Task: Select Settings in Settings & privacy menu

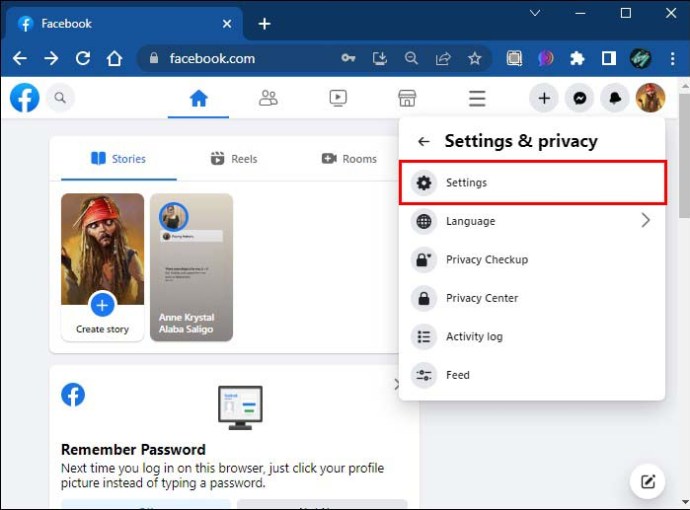Action: (532, 183)
